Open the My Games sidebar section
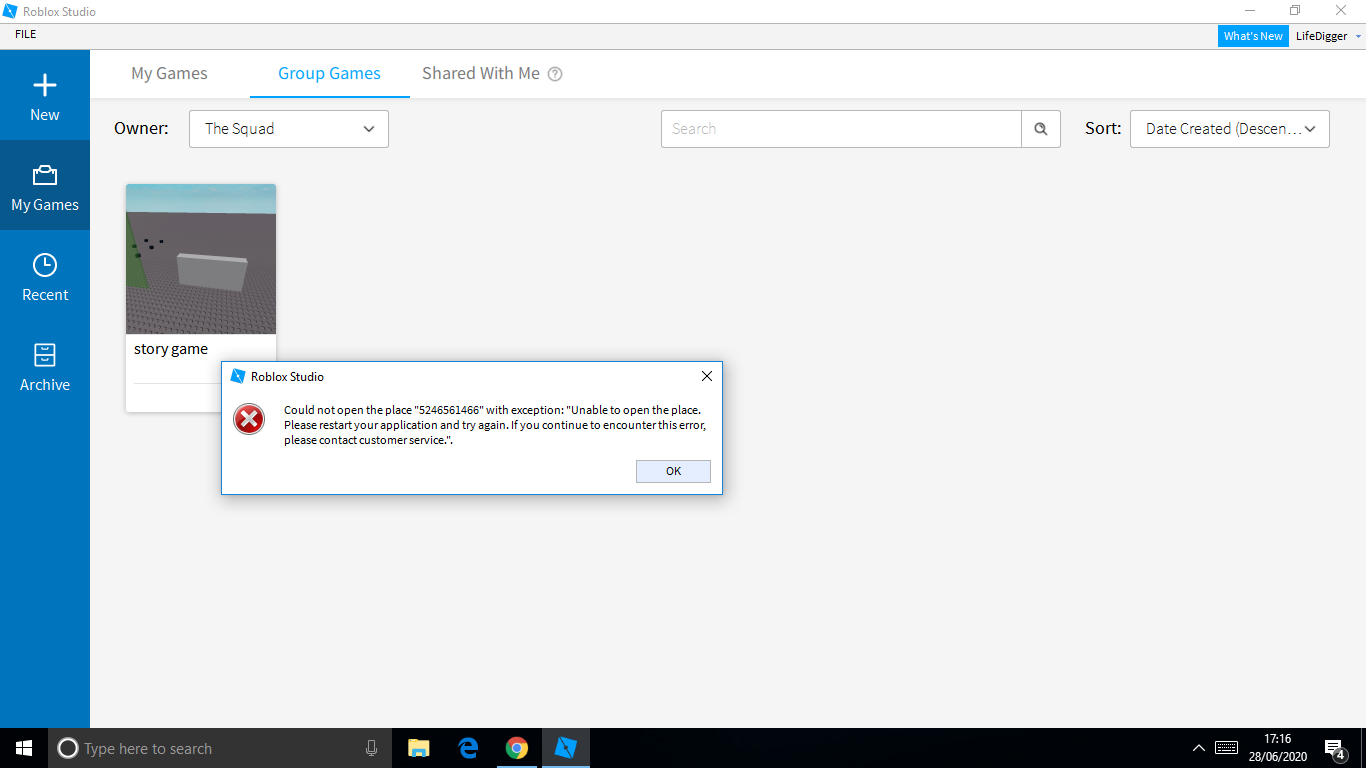 point(45,185)
